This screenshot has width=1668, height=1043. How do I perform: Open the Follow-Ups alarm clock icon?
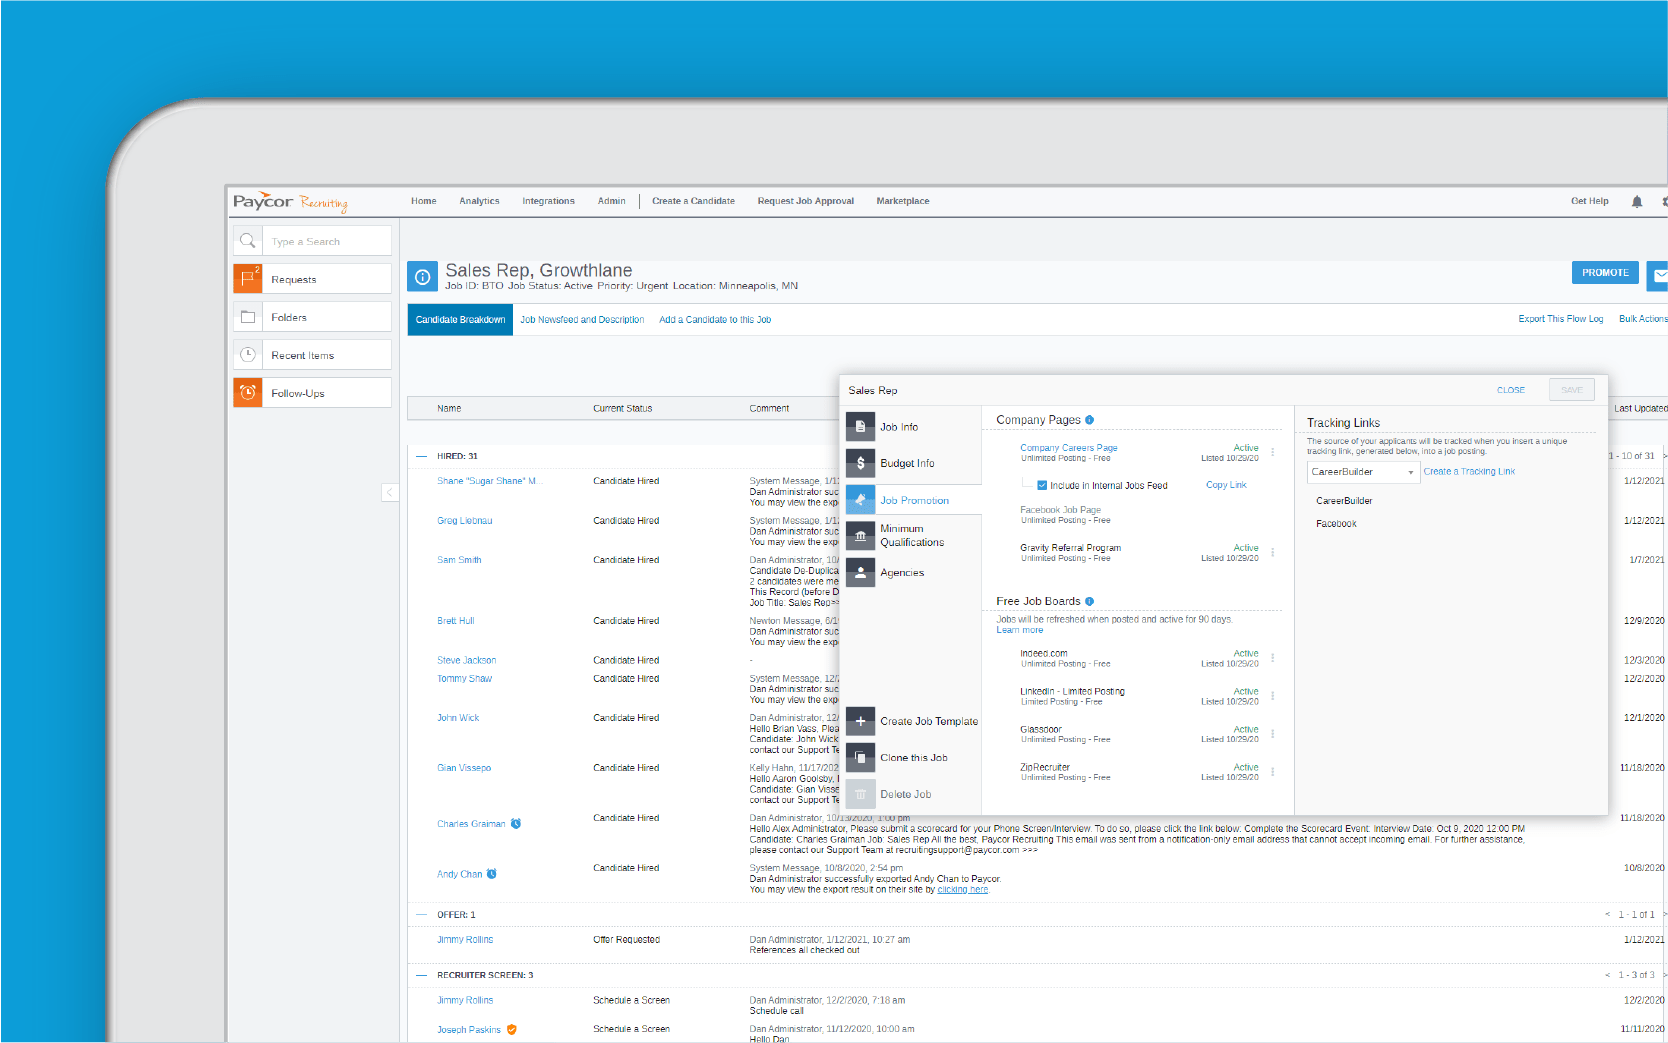(248, 393)
